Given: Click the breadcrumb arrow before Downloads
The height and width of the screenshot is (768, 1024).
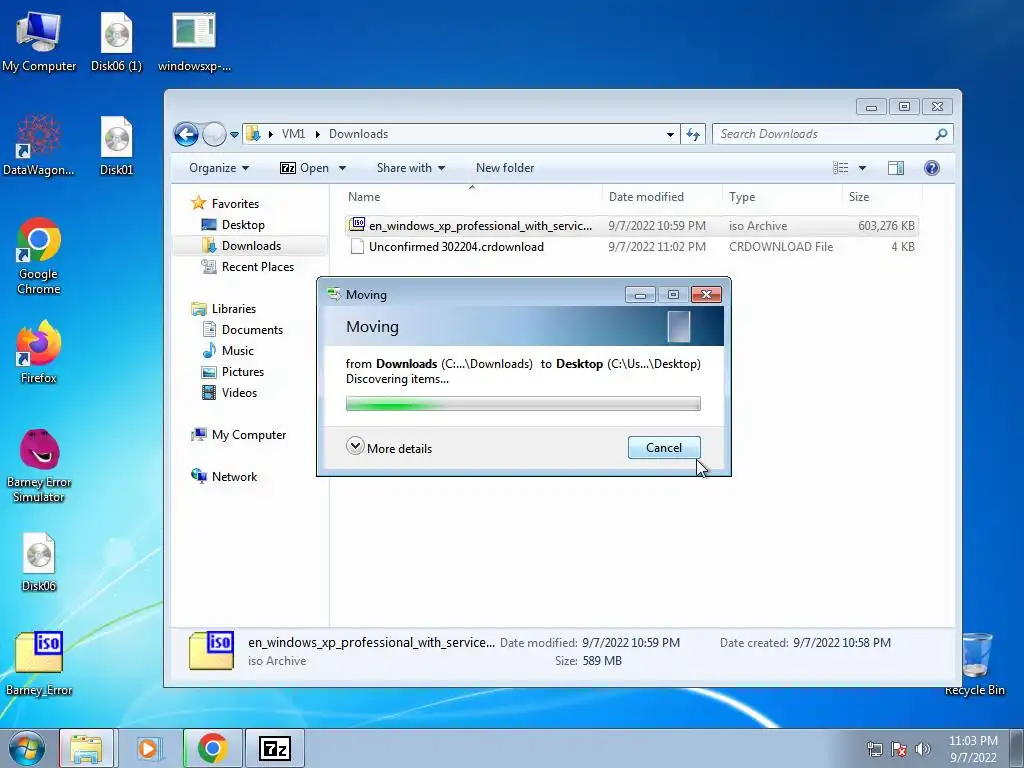Looking at the screenshot, I should [317, 134].
